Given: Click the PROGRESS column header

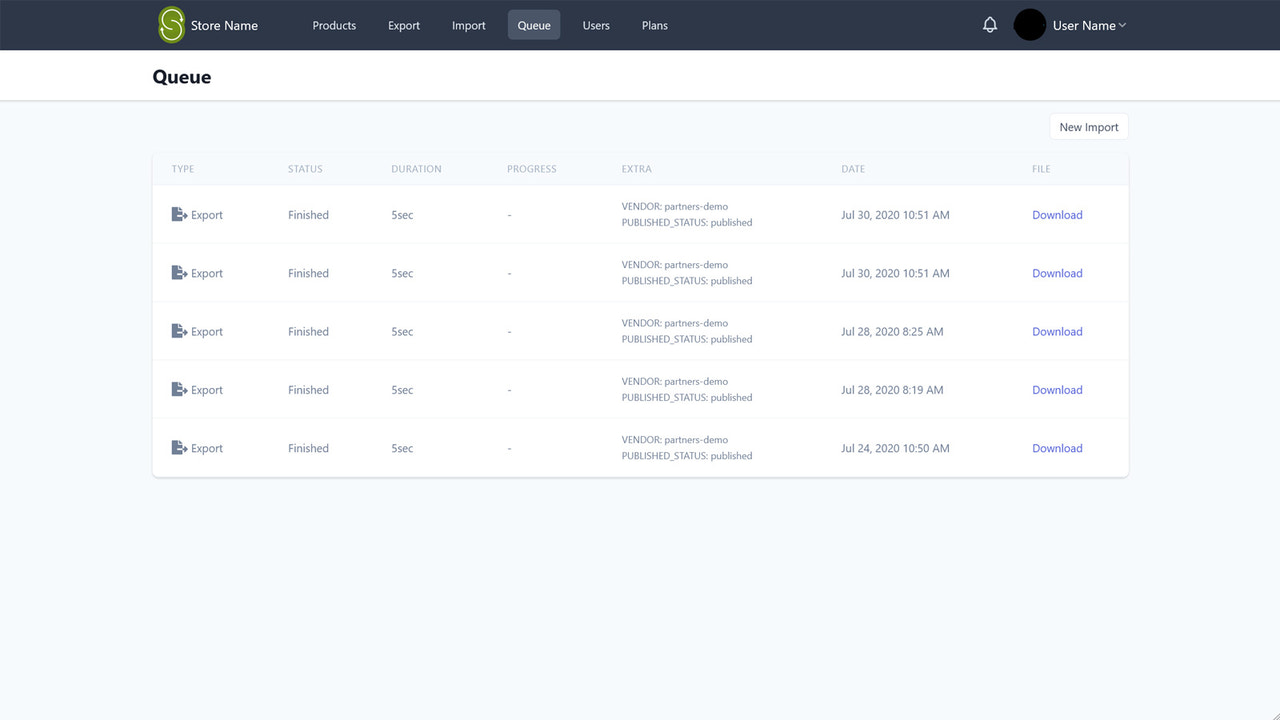Looking at the screenshot, I should pos(532,169).
